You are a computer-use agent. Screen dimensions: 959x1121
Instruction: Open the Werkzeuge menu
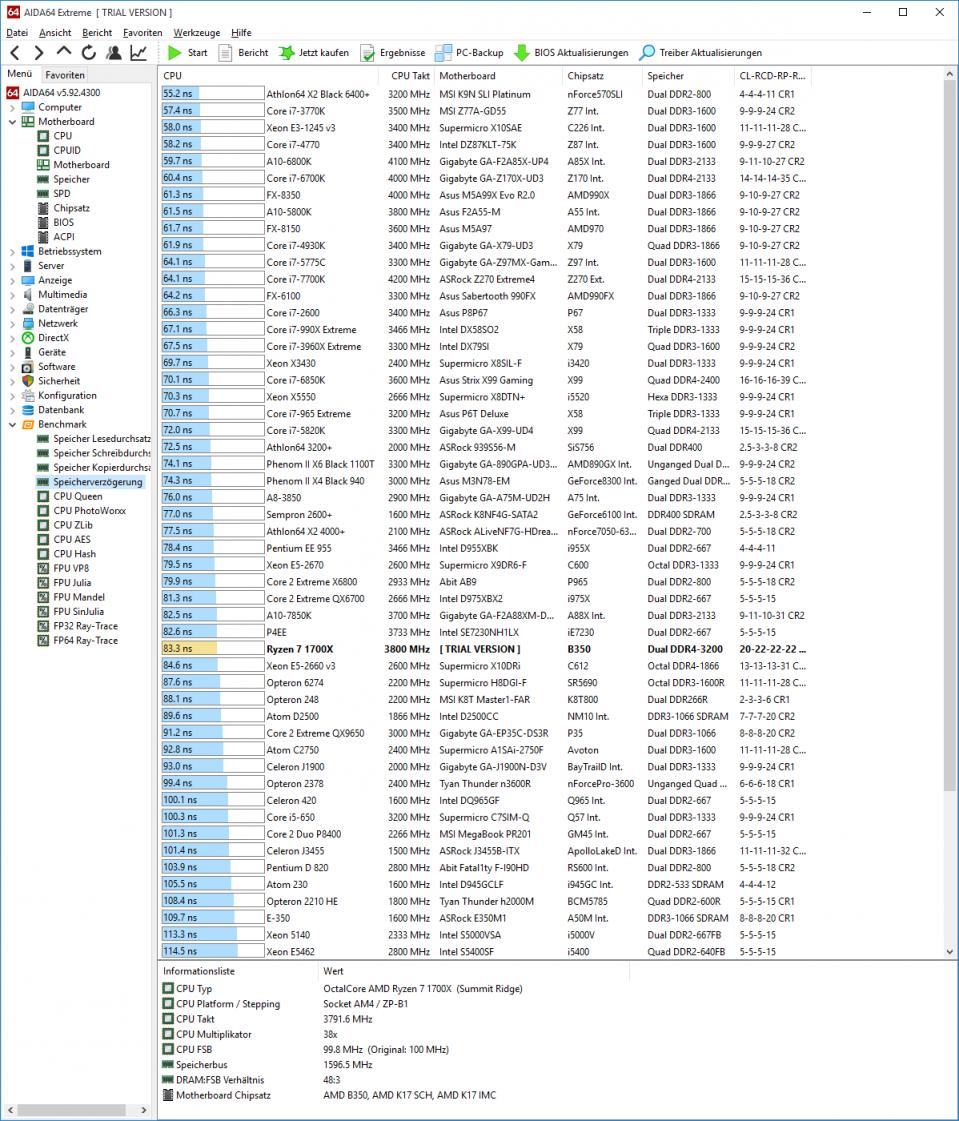197,32
